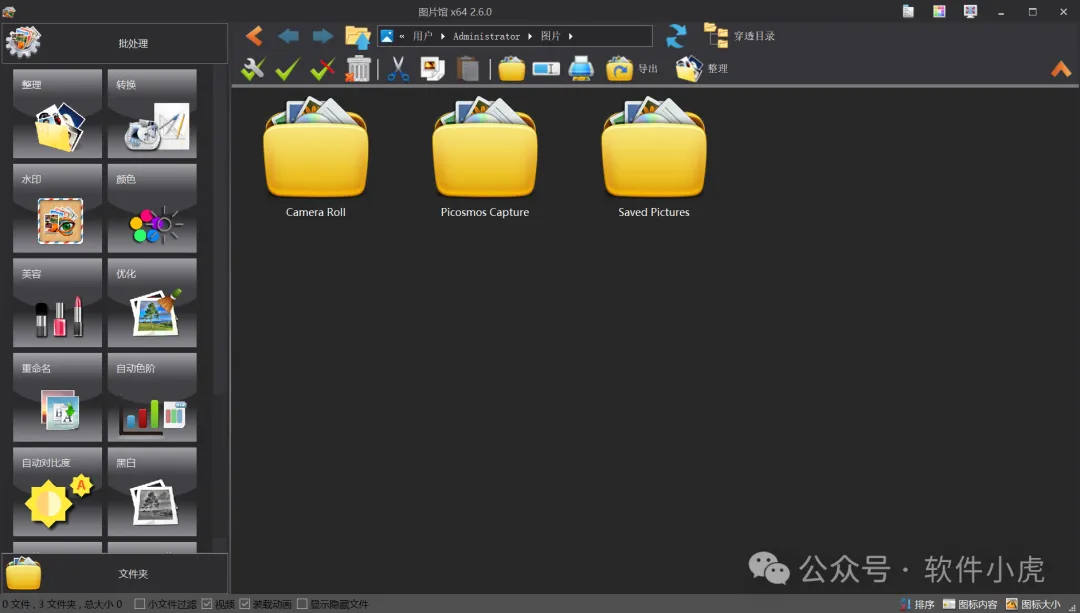This screenshot has height=613, width=1080.
Task: Open the wrench selection settings icon
Action: [253, 69]
